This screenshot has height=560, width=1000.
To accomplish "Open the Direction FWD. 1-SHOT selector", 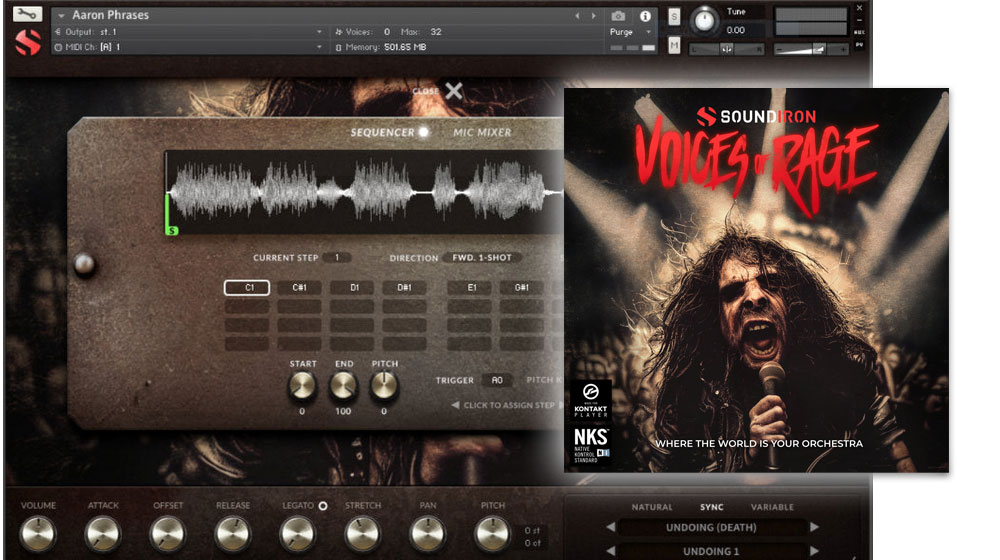I will click(x=482, y=258).
